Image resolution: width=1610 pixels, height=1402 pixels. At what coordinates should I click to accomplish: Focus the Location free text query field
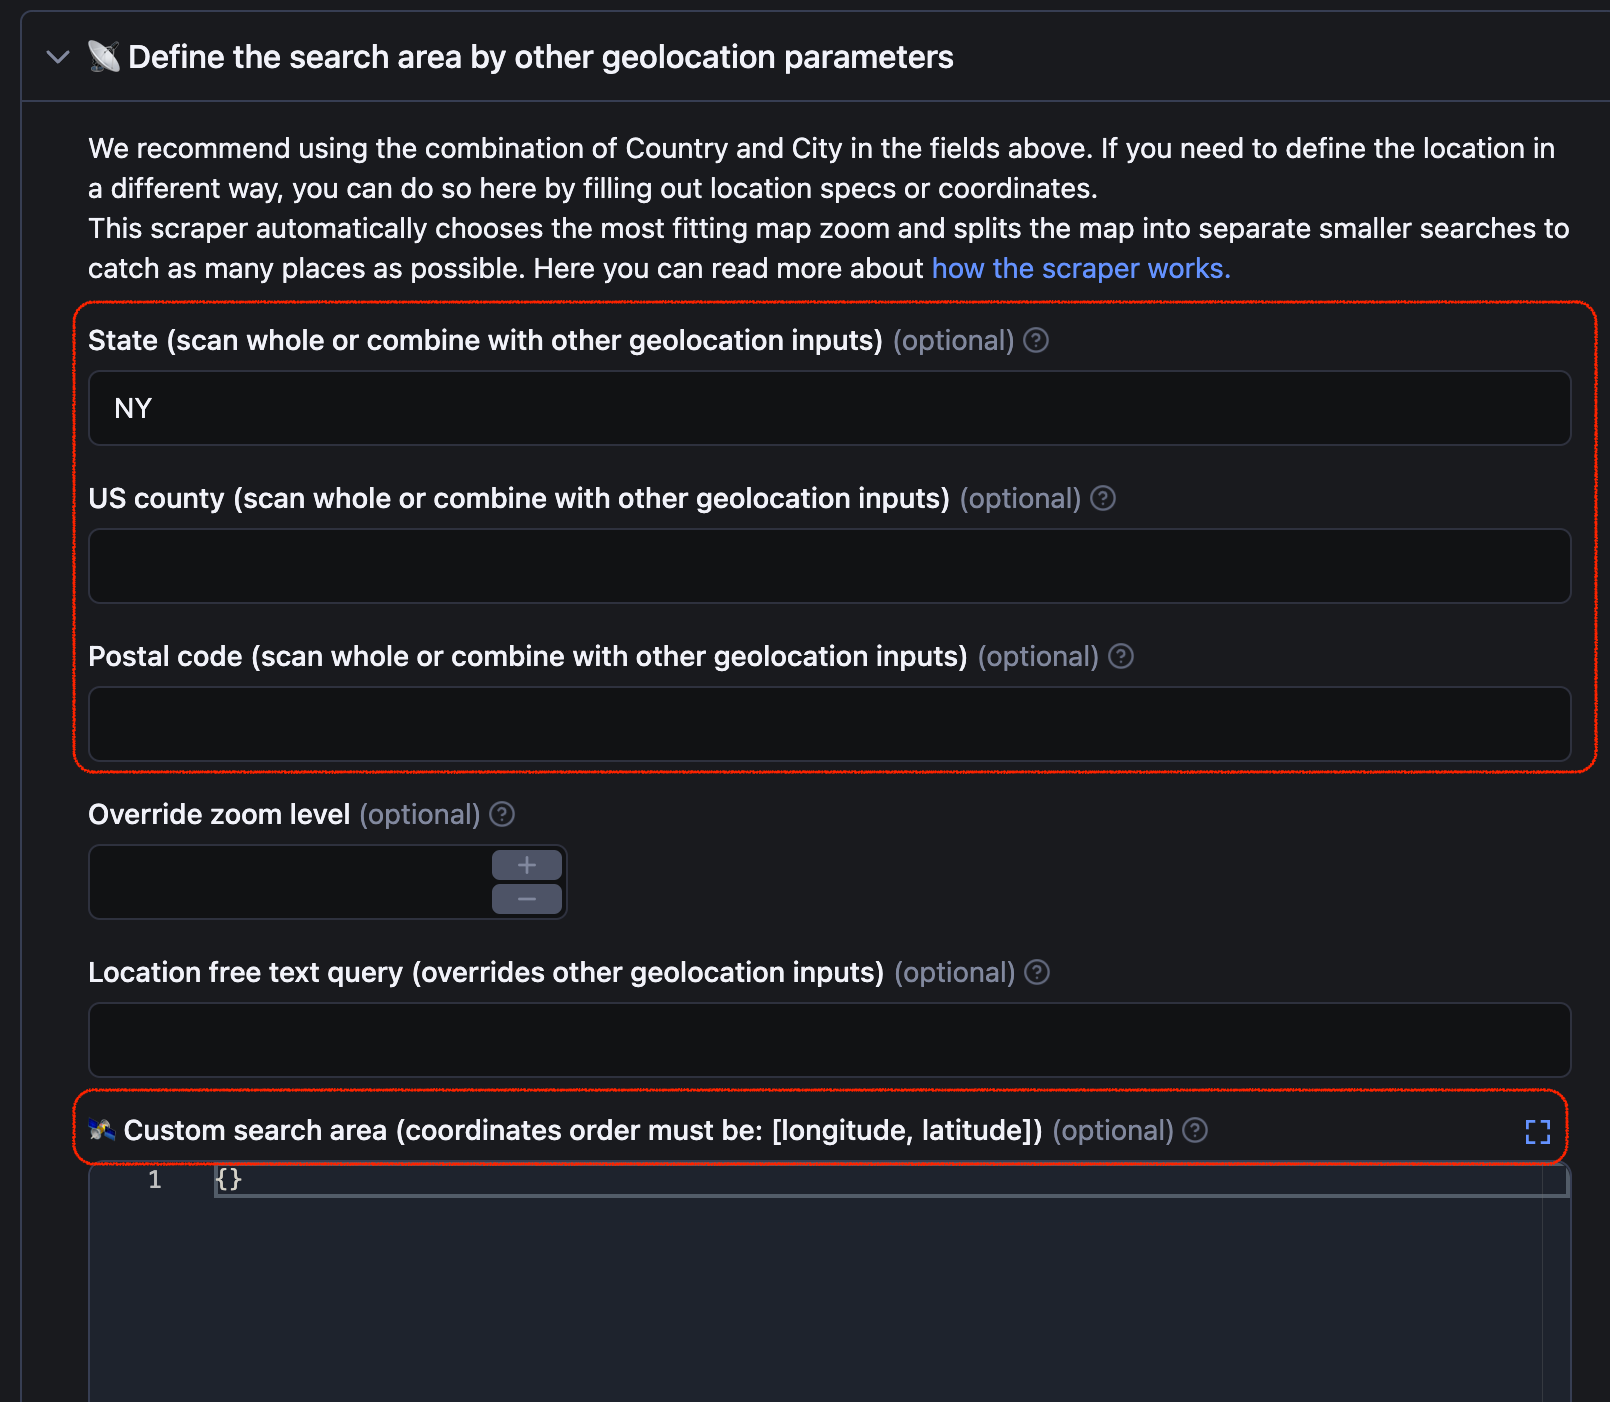pyautogui.click(x=829, y=1040)
